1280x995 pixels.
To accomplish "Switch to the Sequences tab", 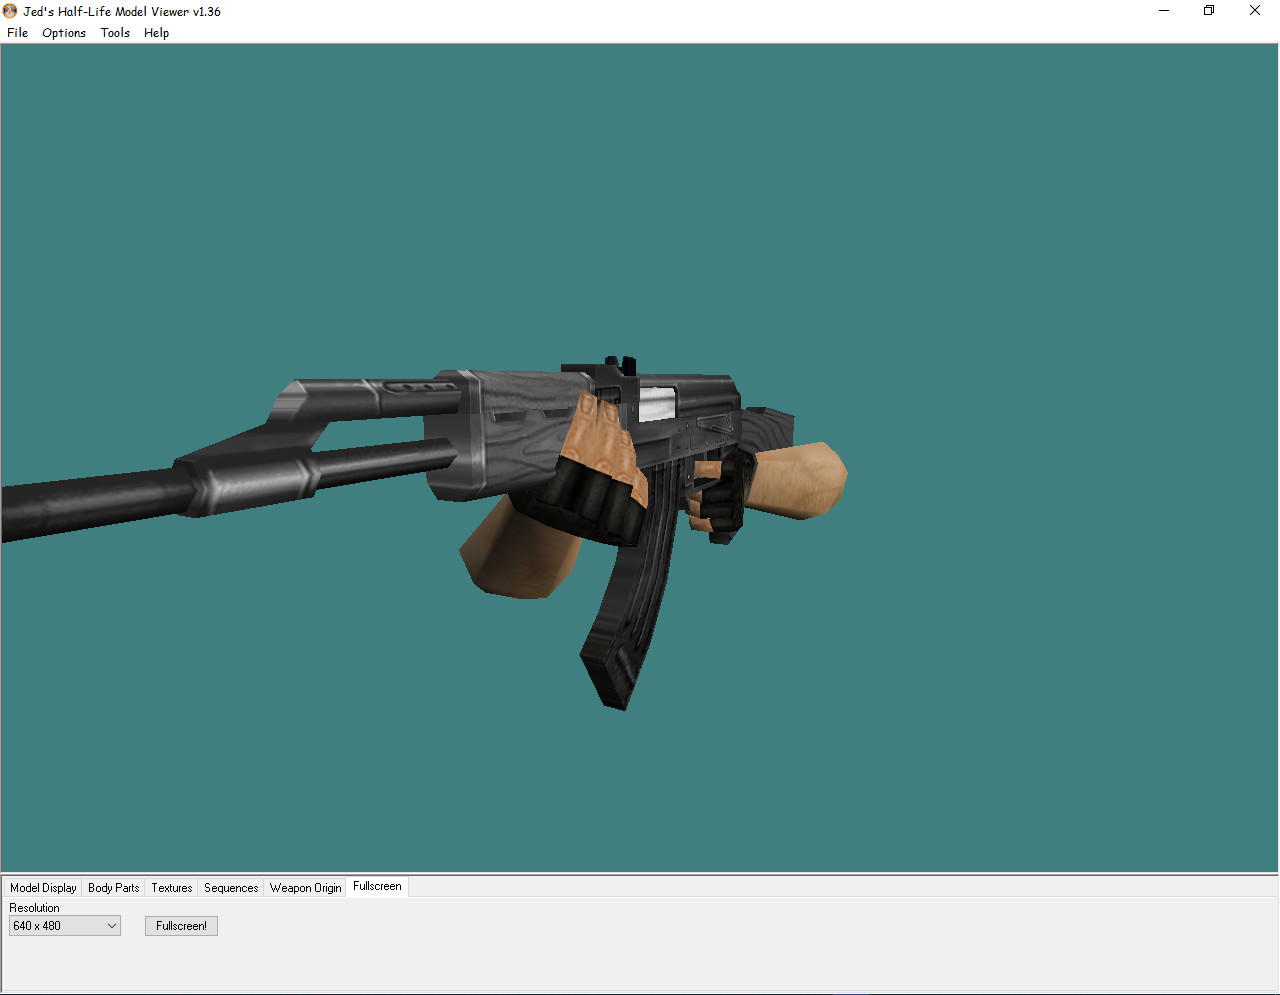I will tap(231, 888).
